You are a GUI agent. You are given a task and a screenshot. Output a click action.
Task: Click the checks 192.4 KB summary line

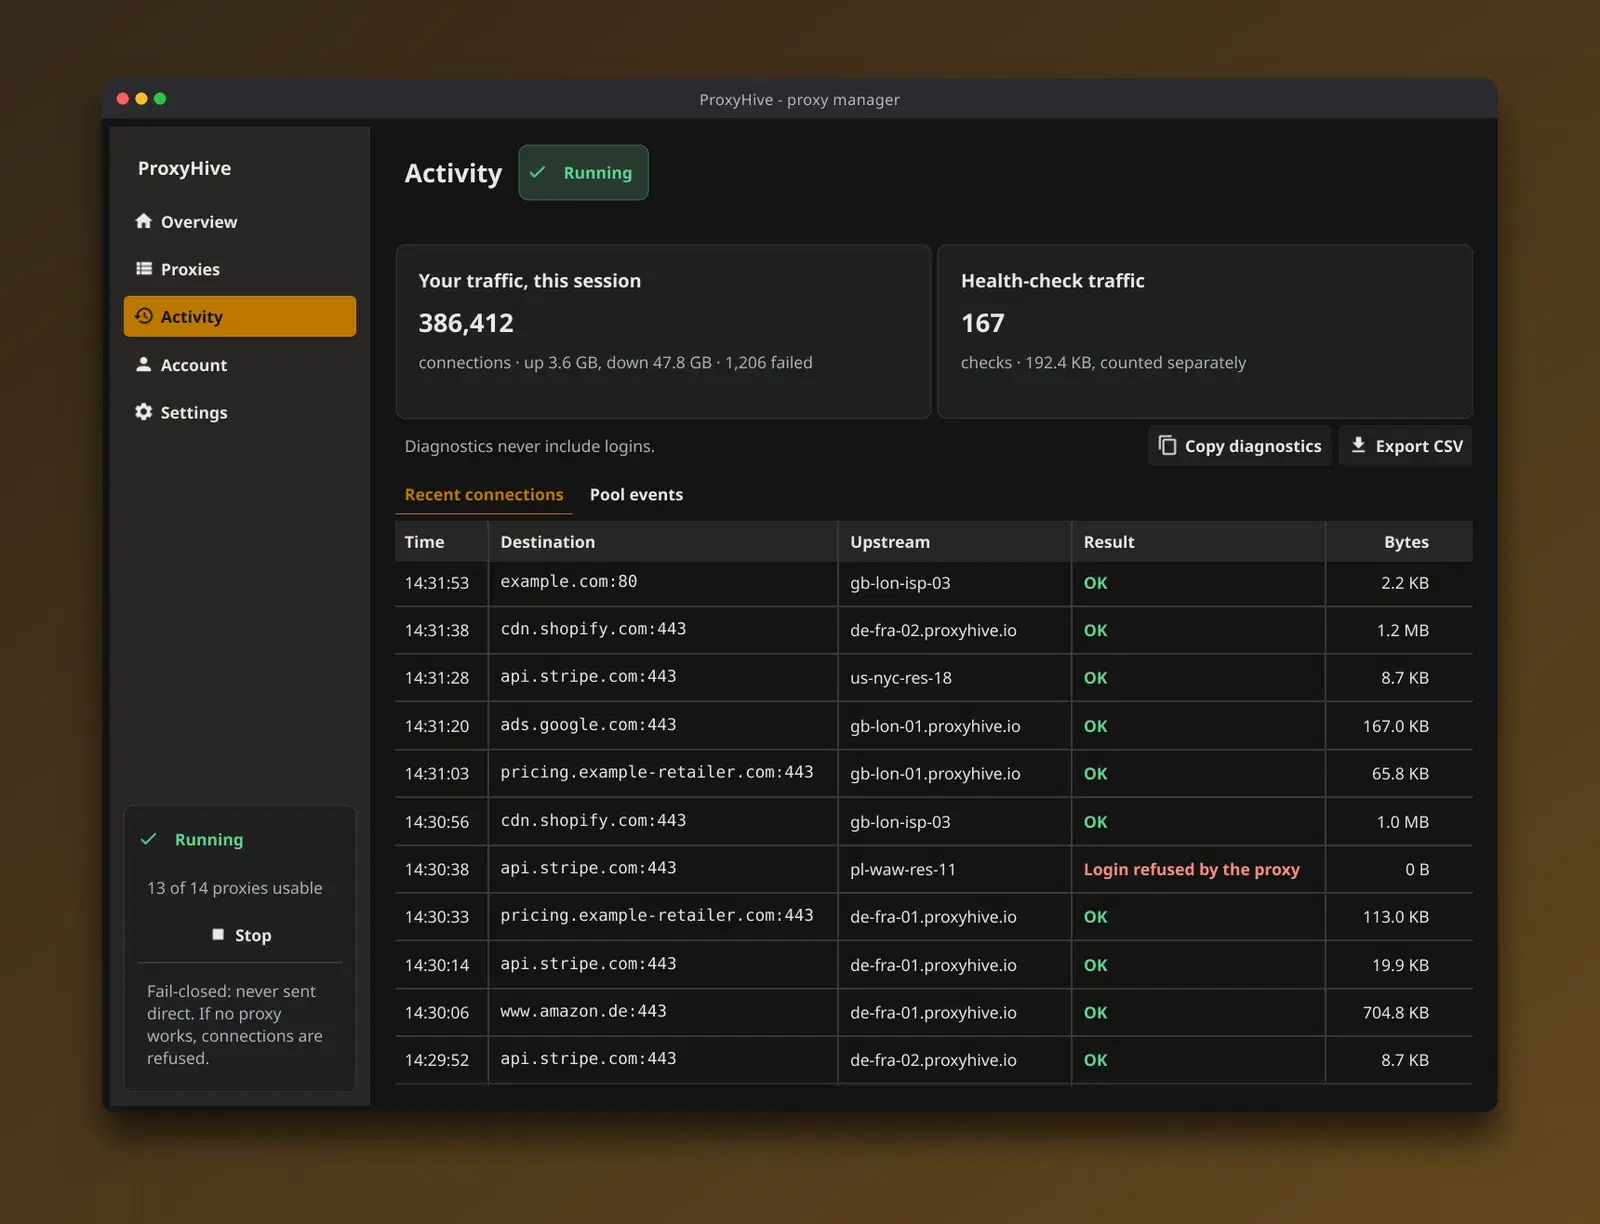click(x=1104, y=362)
